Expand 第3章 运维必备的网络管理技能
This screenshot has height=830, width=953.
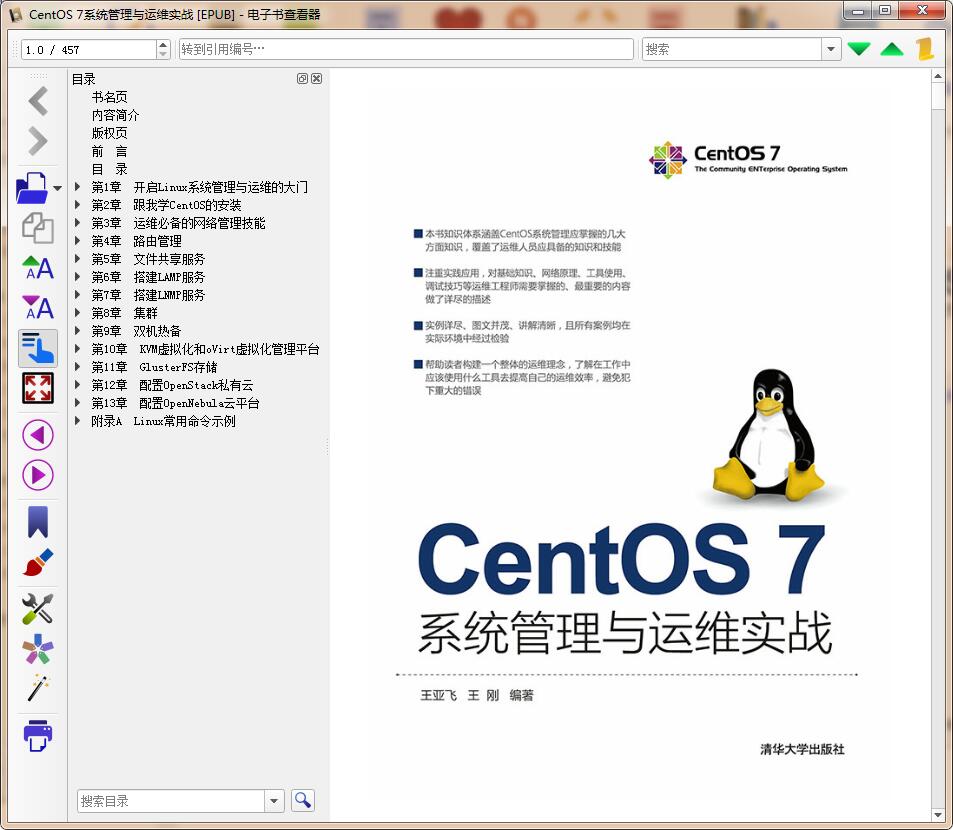[x=77, y=222]
